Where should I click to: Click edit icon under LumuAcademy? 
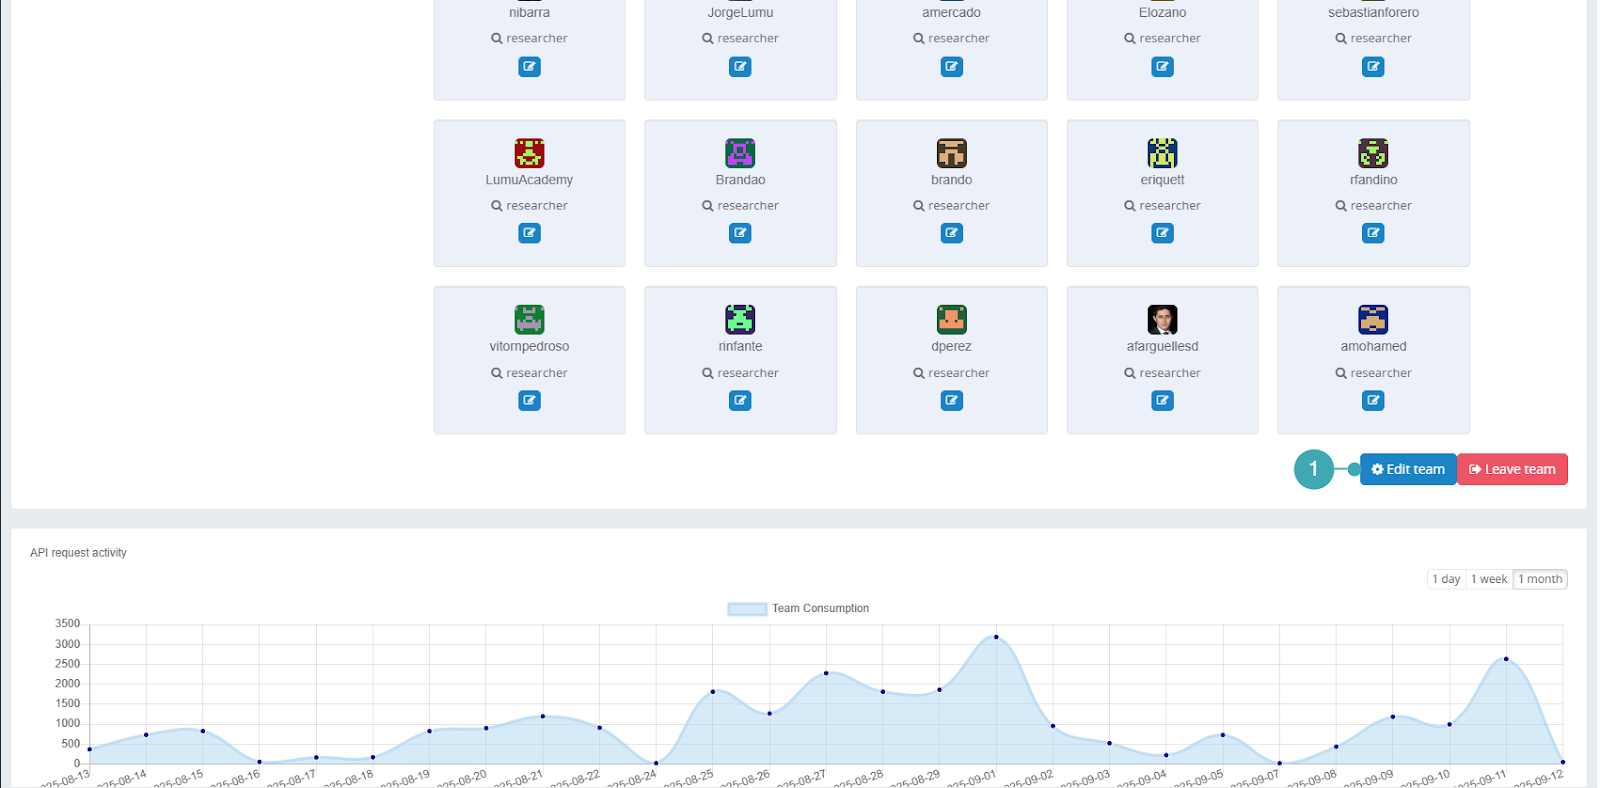[x=529, y=233]
